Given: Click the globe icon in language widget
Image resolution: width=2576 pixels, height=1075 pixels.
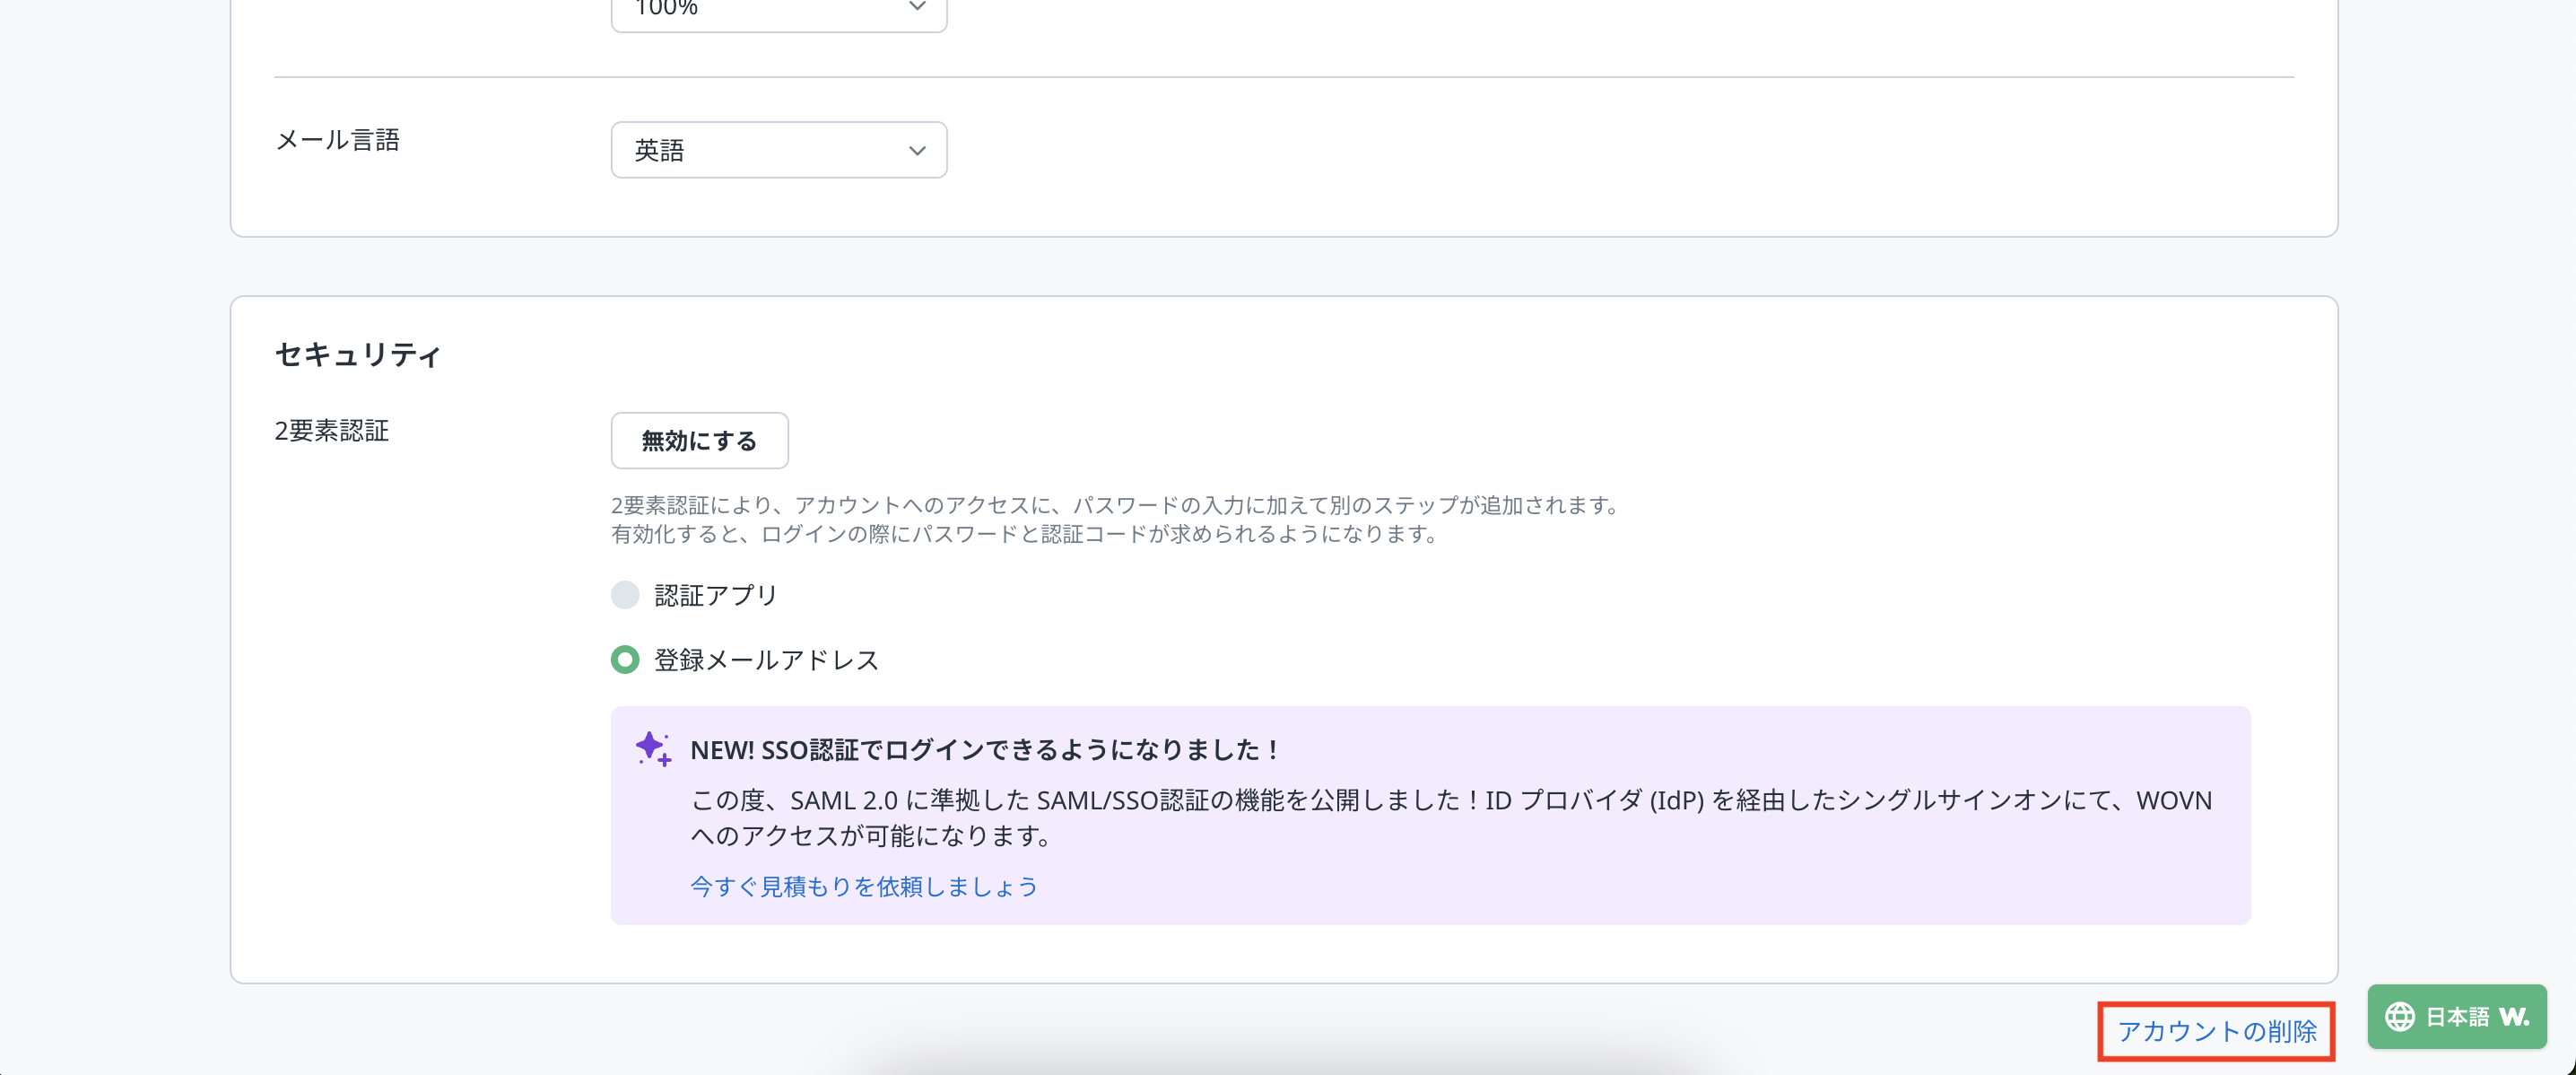Looking at the screenshot, I should (x=2399, y=1017).
